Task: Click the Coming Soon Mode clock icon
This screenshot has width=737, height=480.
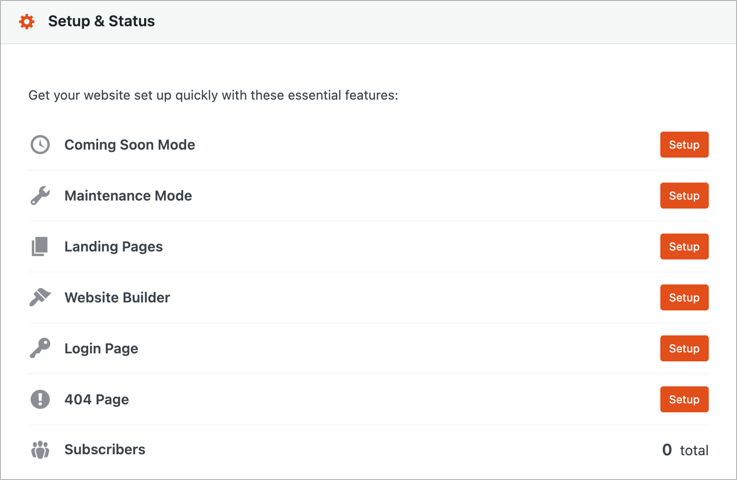Action: point(40,145)
